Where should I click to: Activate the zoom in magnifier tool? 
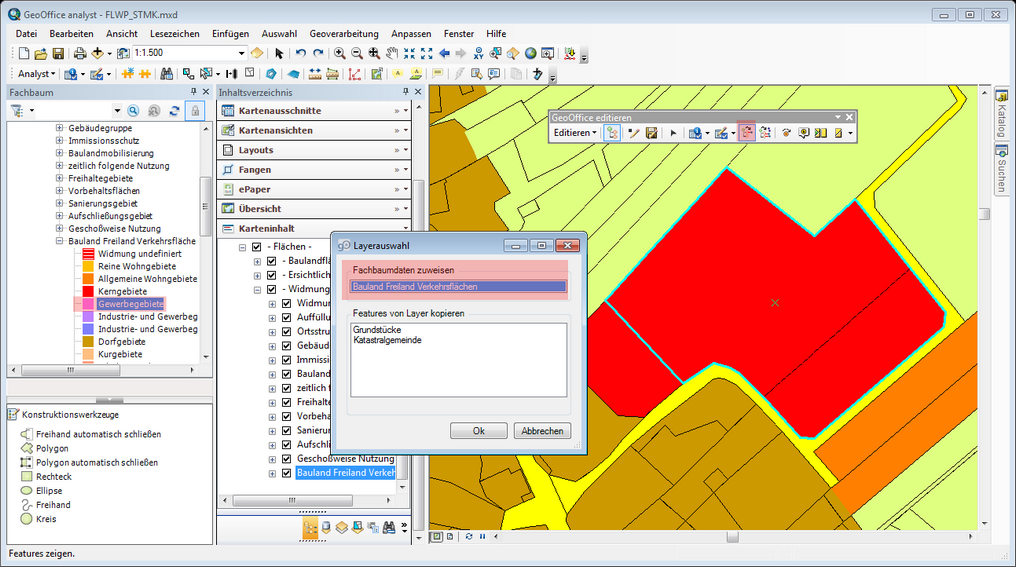pos(340,53)
